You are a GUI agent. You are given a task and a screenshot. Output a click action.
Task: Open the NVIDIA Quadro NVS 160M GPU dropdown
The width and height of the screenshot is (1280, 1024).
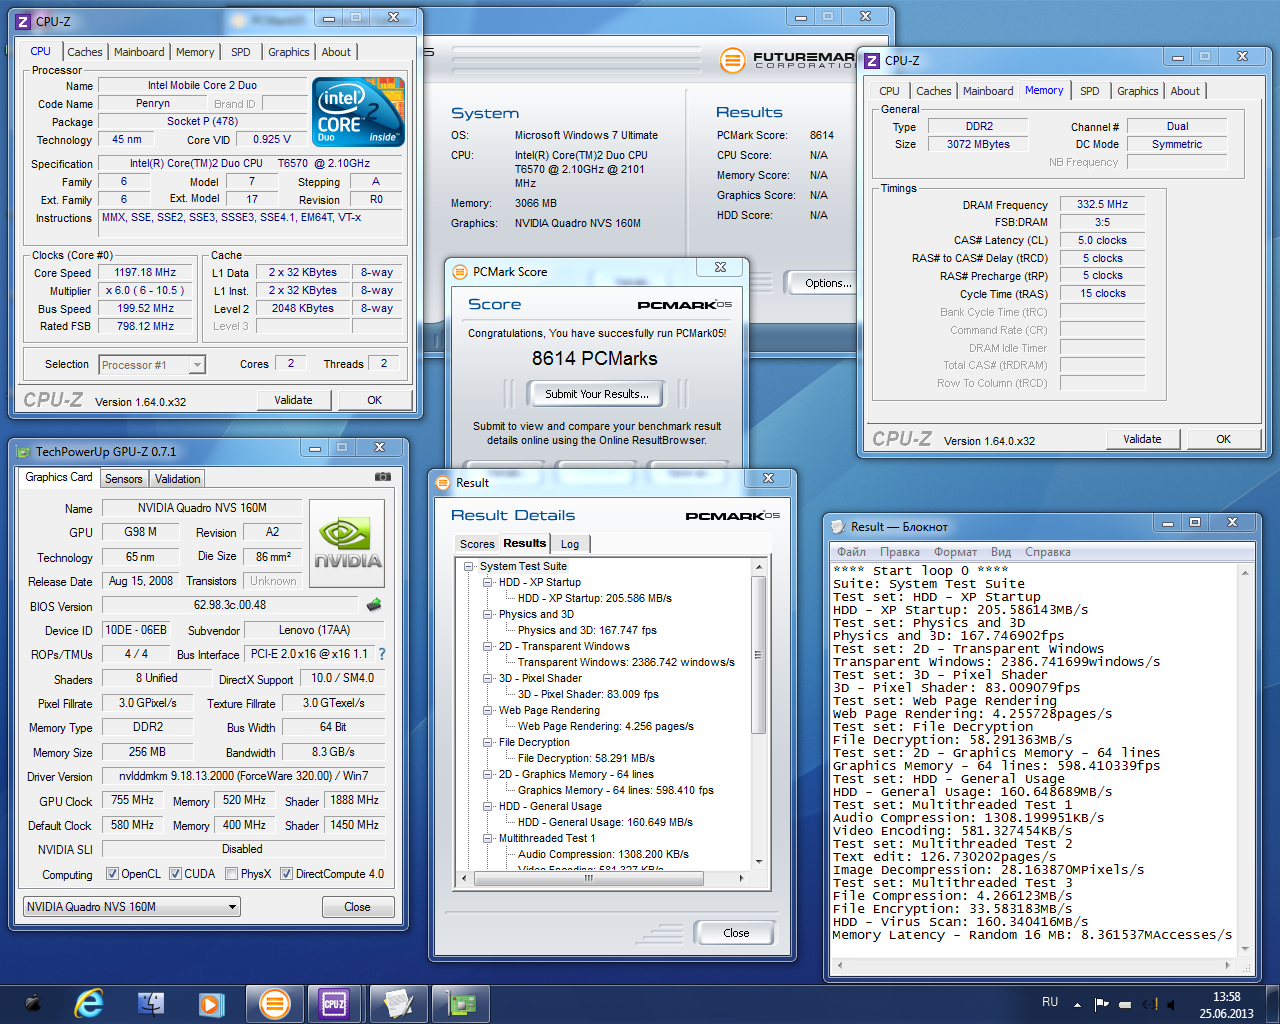(132, 907)
